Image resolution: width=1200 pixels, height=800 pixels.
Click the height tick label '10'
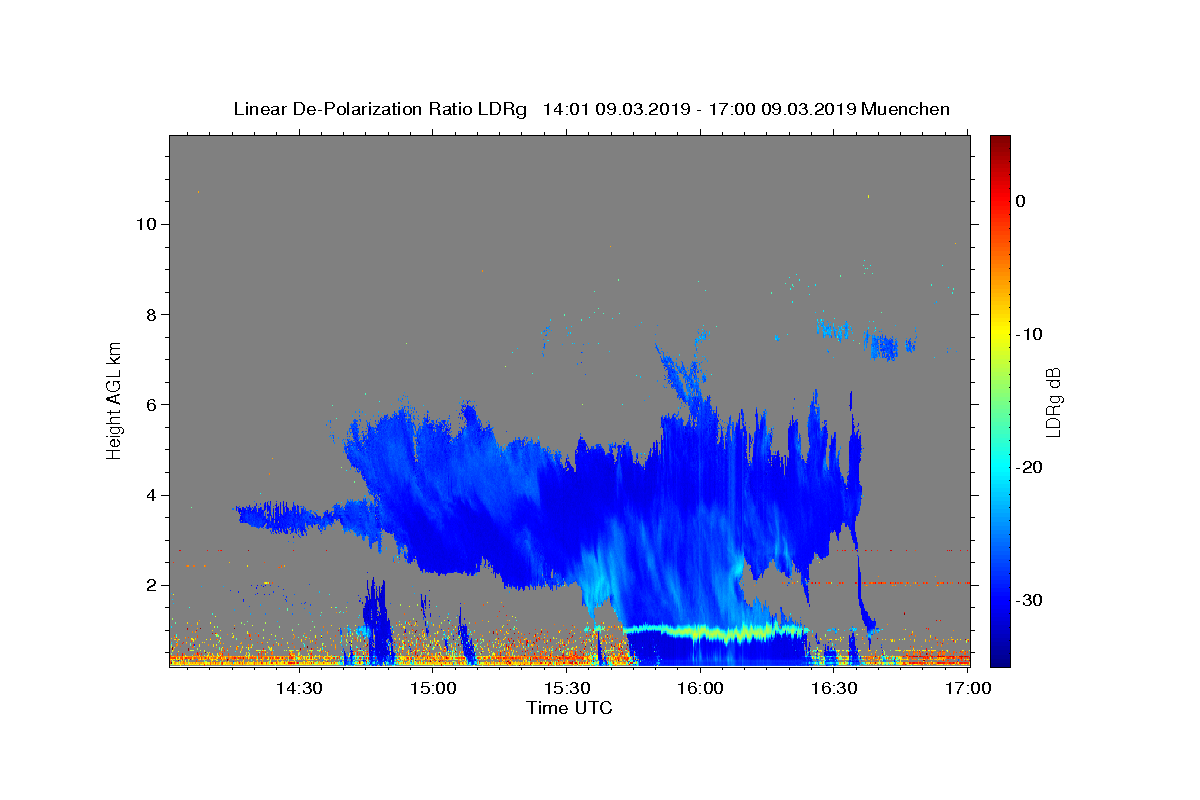coord(145,224)
